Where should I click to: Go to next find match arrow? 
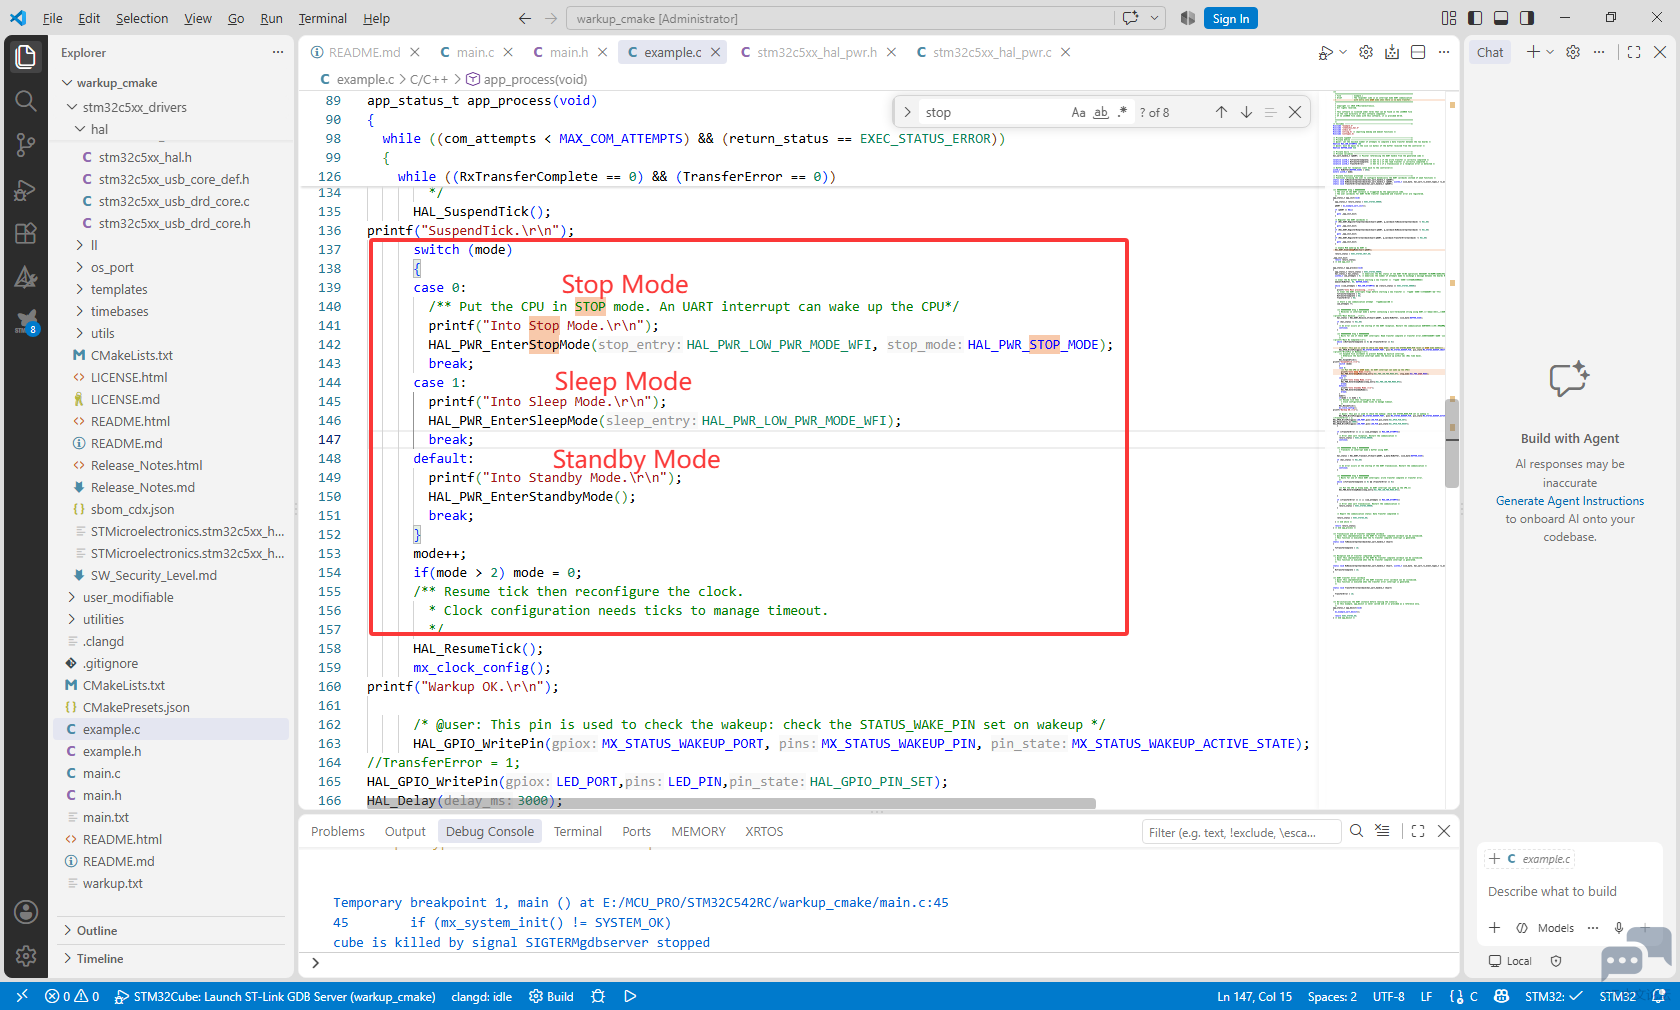click(x=1246, y=112)
